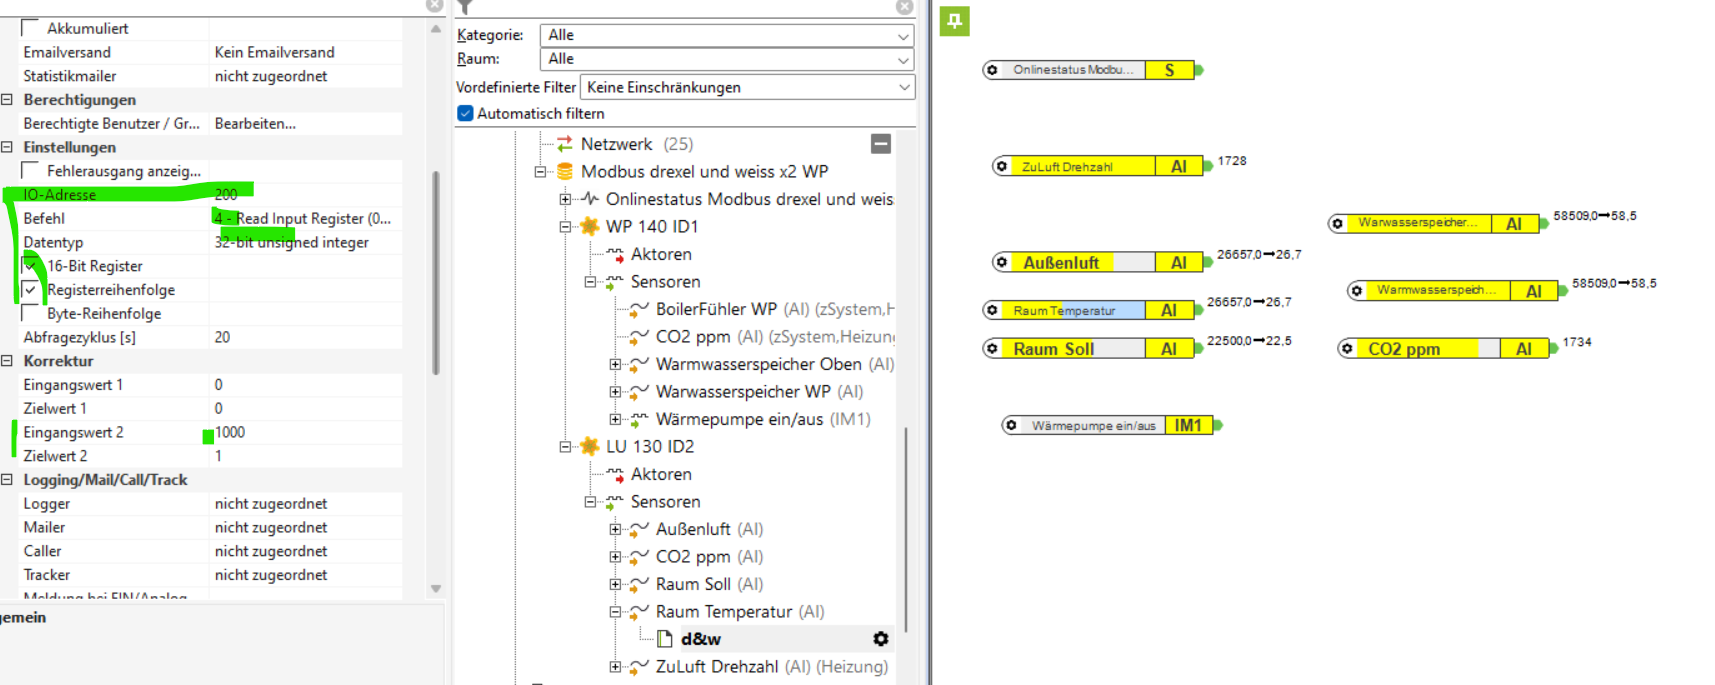Click Bearbeiten... for Berechtigte Benutzer

click(x=255, y=124)
